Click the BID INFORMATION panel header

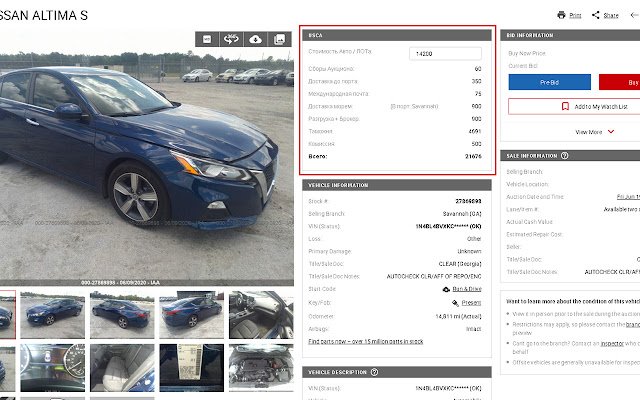pyautogui.click(x=570, y=35)
